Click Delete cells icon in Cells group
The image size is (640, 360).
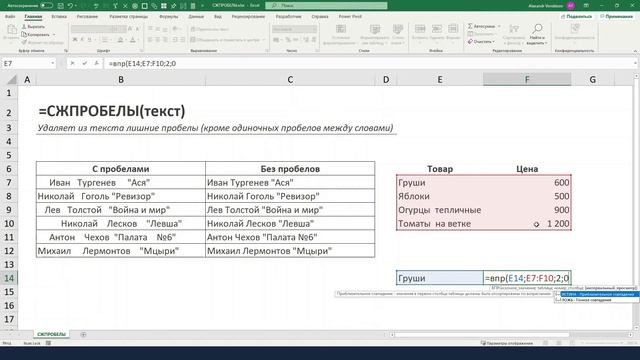tap(437, 29)
